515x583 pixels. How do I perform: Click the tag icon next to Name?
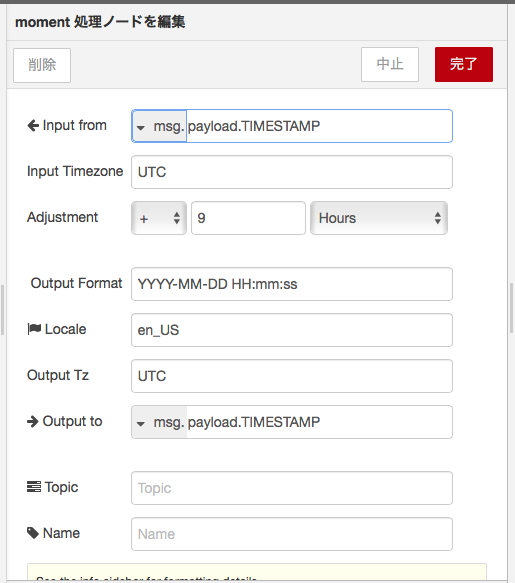[x=33, y=533]
